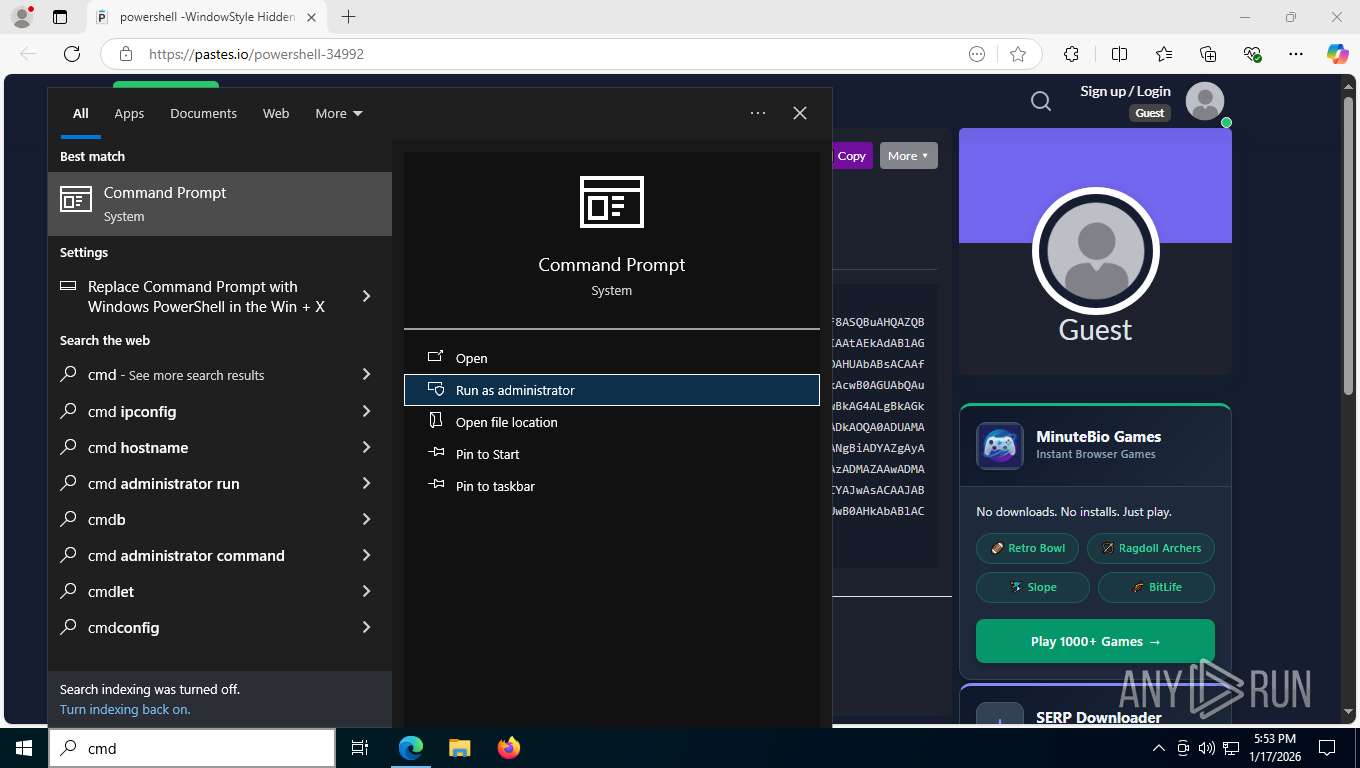Click the Copy paste button
This screenshot has height=768, width=1360.
(851, 155)
